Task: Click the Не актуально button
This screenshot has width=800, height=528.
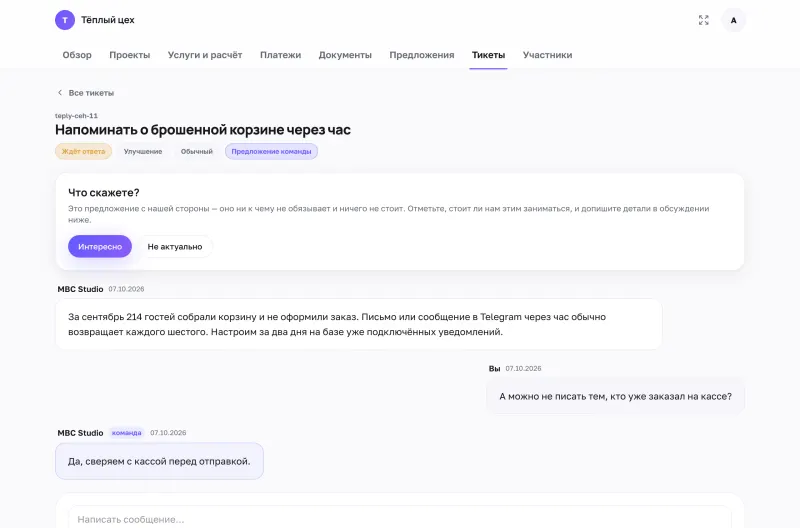Action: 175,246
